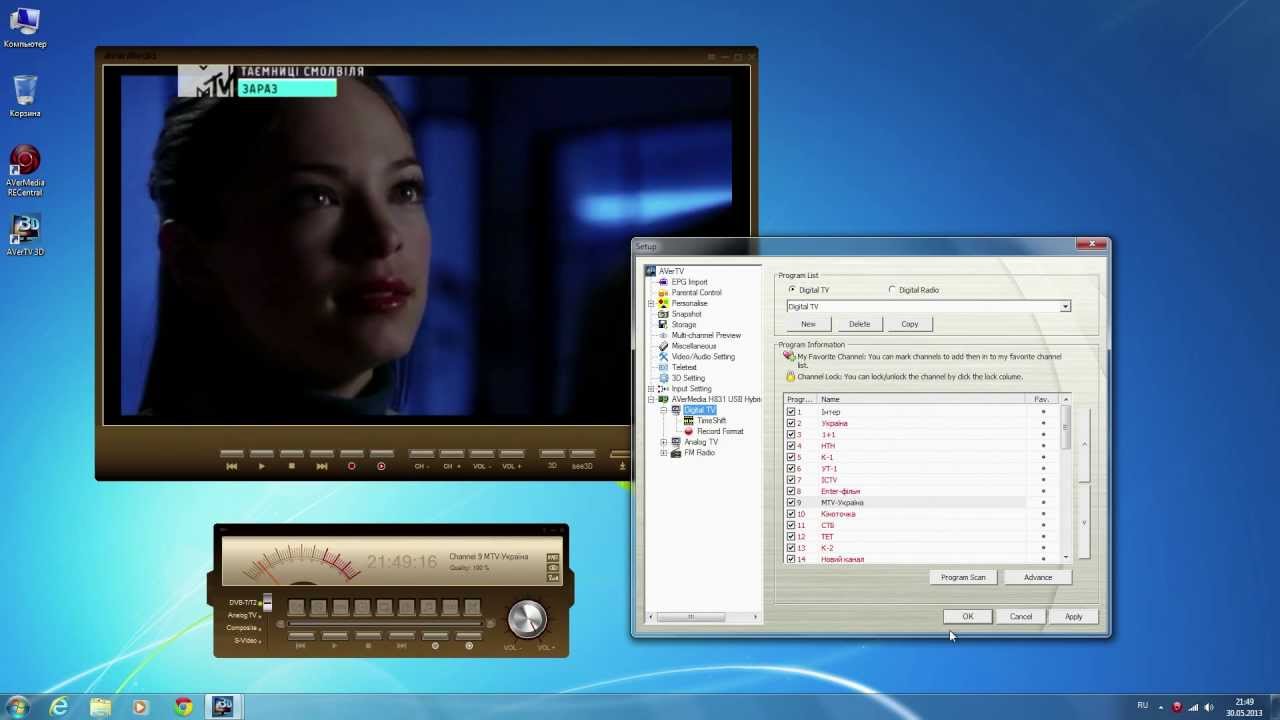Open Multi-channel Preview settings

pyautogui.click(x=706, y=335)
